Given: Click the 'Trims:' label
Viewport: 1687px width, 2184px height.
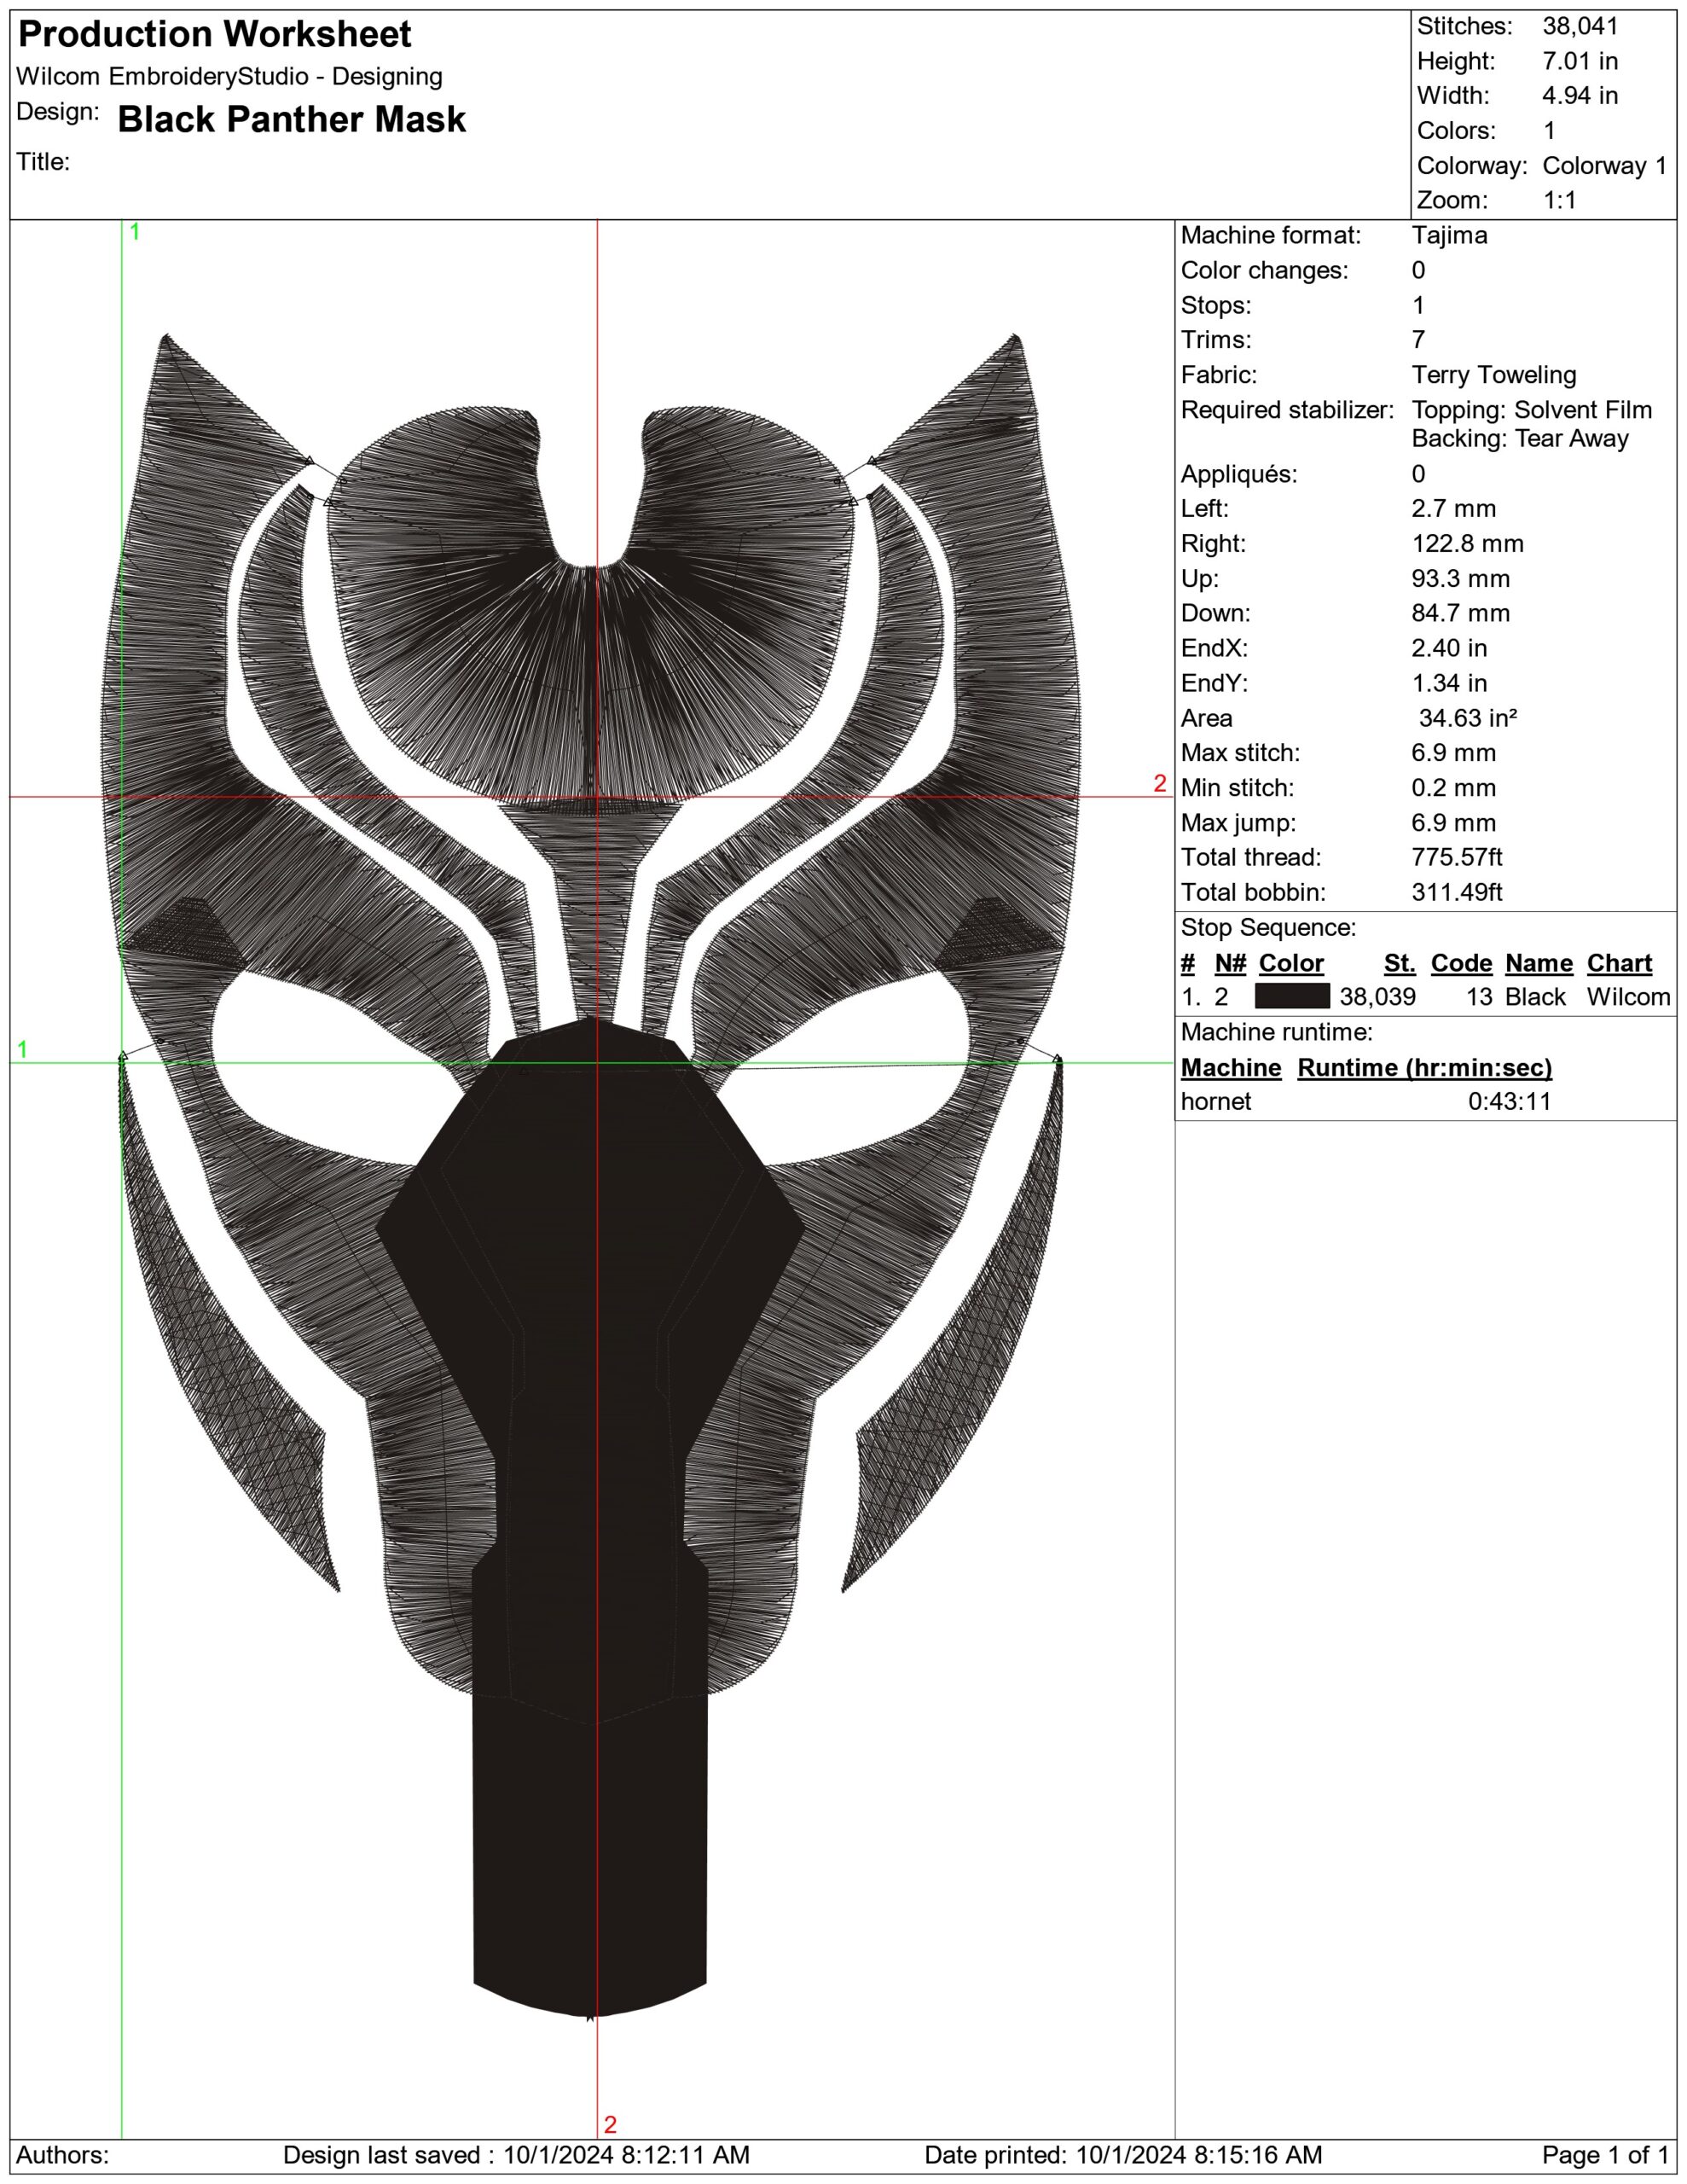Looking at the screenshot, I should [1216, 340].
